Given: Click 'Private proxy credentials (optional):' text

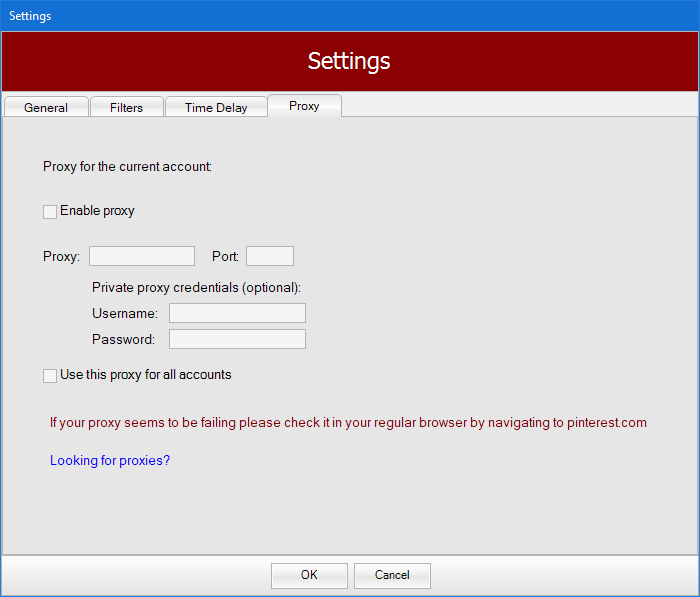Looking at the screenshot, I should 196,288.
